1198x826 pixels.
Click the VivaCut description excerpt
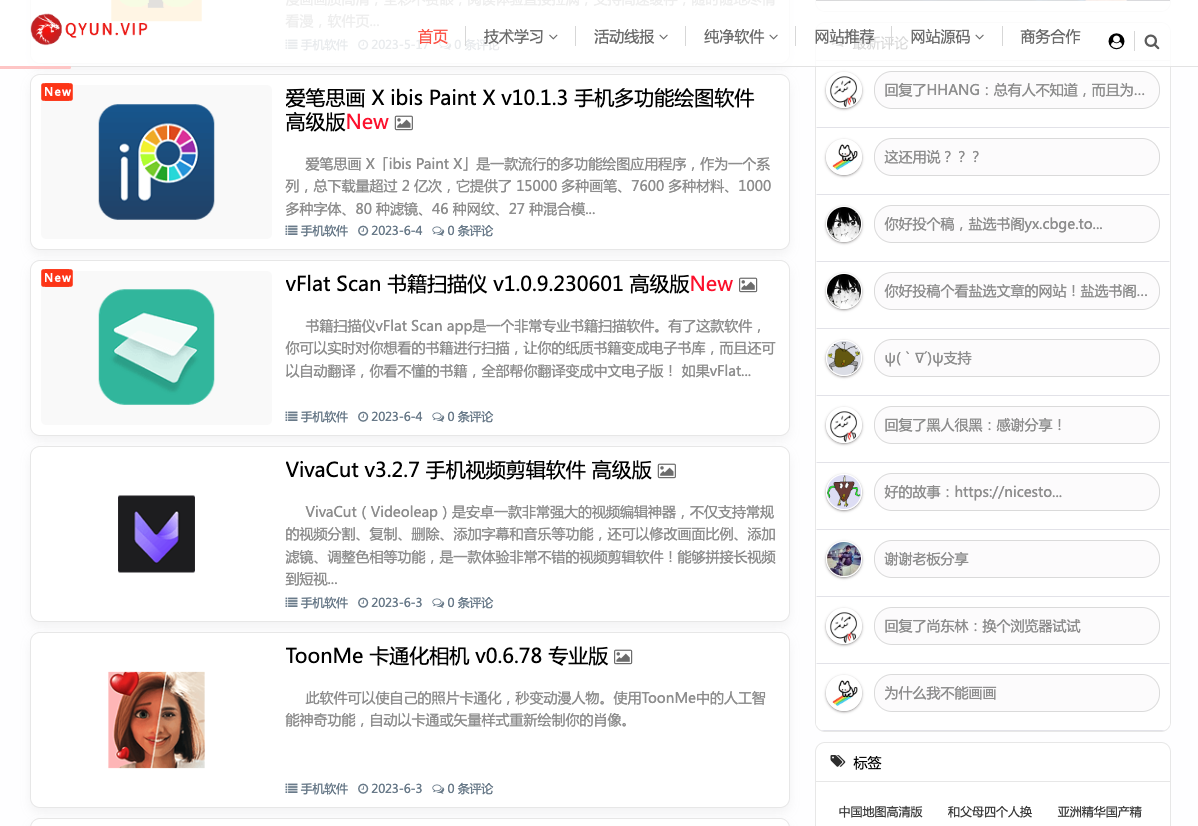coord(530,546)
